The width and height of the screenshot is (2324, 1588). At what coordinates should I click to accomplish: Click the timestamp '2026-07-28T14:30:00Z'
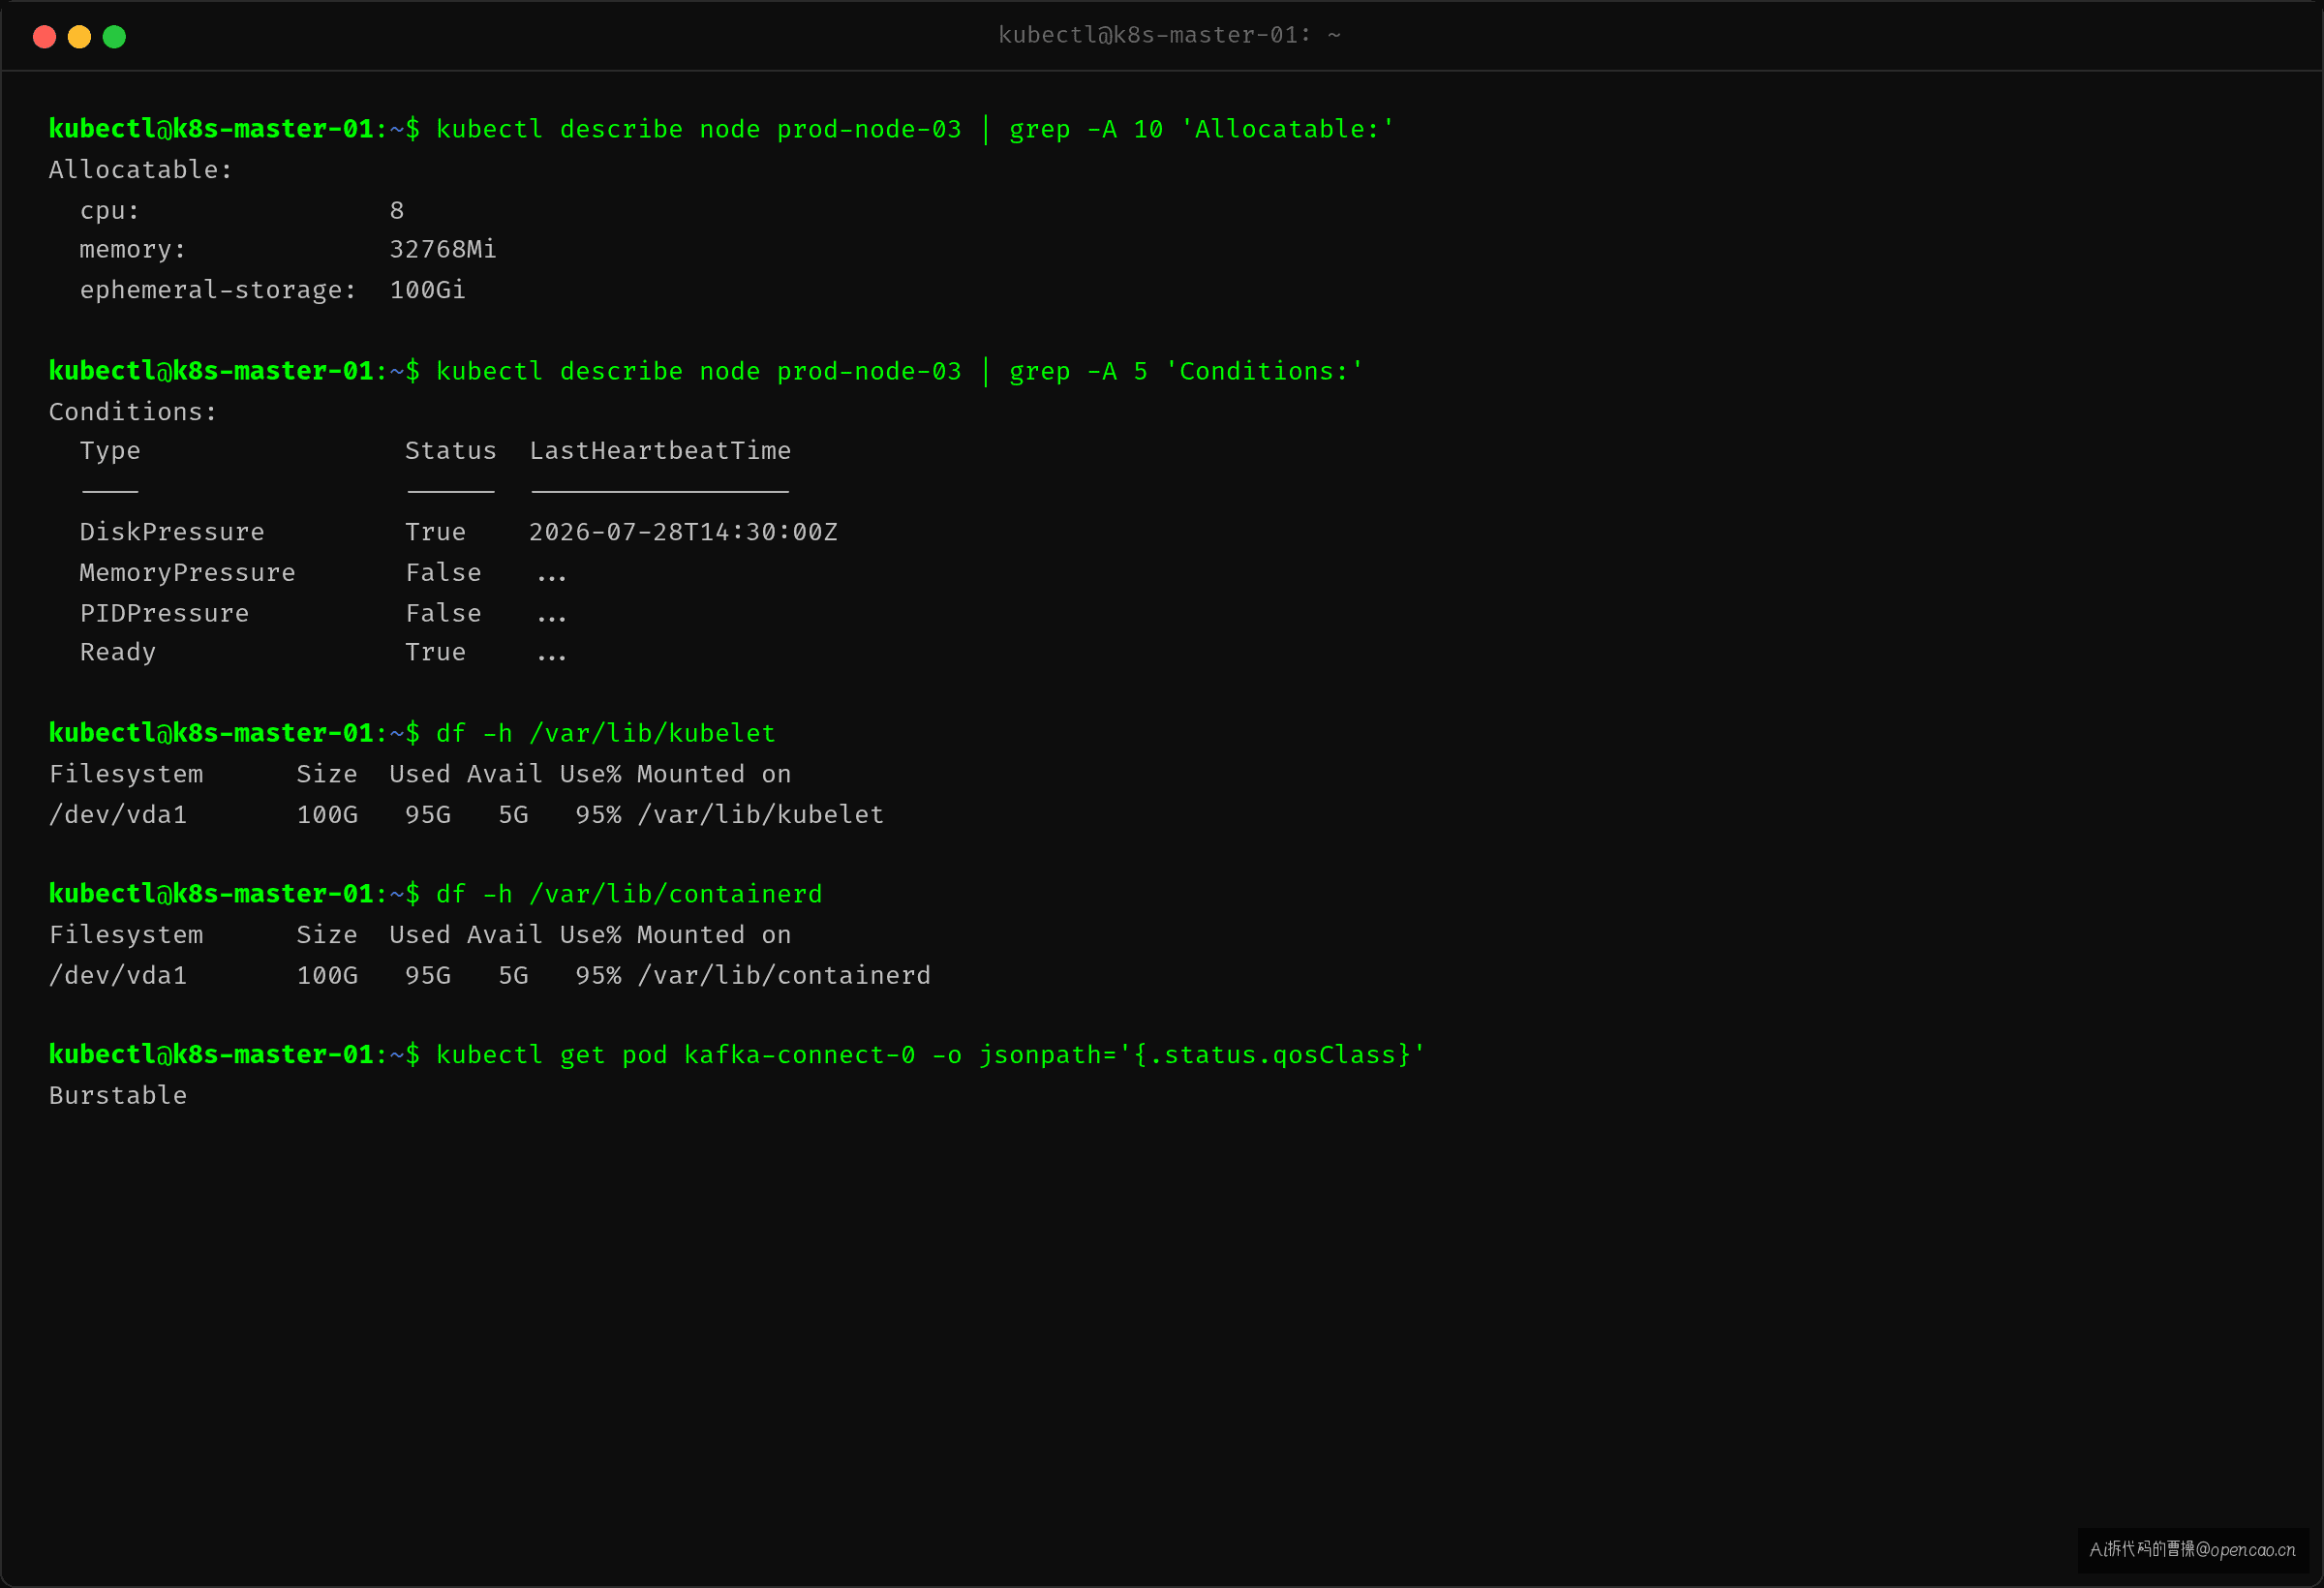(683, 532)
